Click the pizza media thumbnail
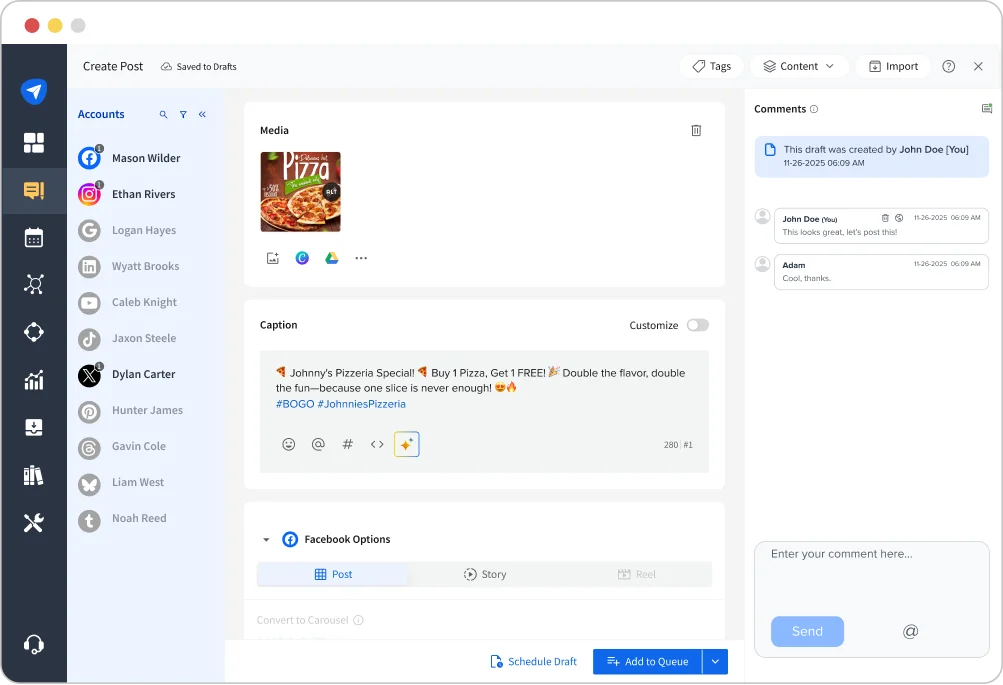The width and height of the screenshot is (1003, 685). [301, 192]
